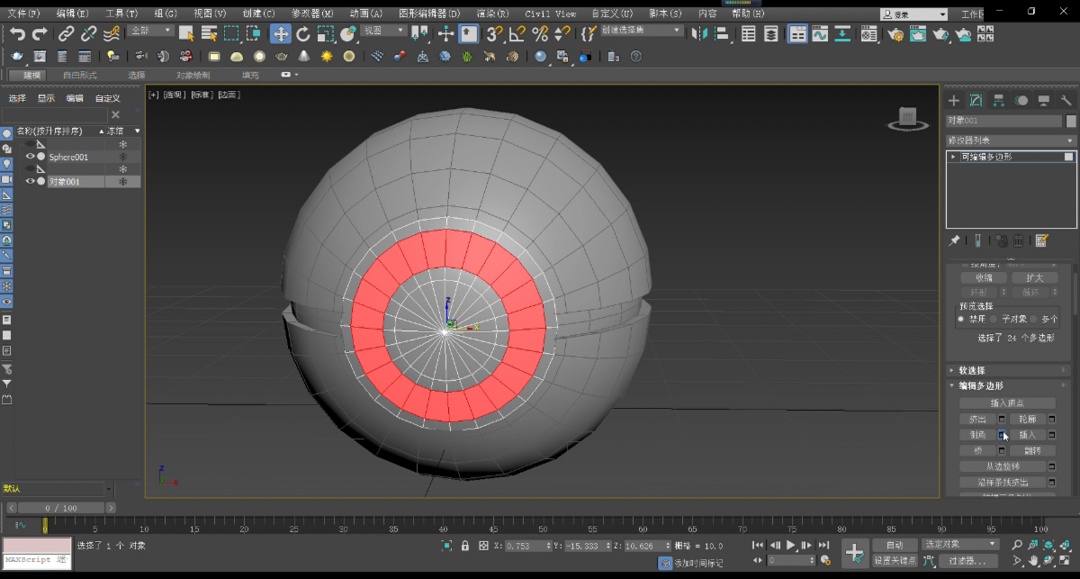Click the 扩大 grow selection button
The width and height of the screenshot is (1080, 579).
coord(1034,278)
